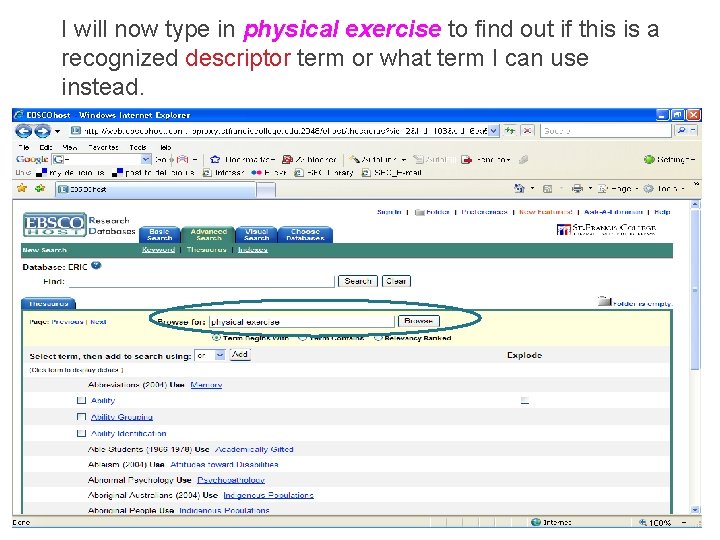Screen dimensions: 720x540
Task: Select the Term Contains radio button
Action: point(303,338)
